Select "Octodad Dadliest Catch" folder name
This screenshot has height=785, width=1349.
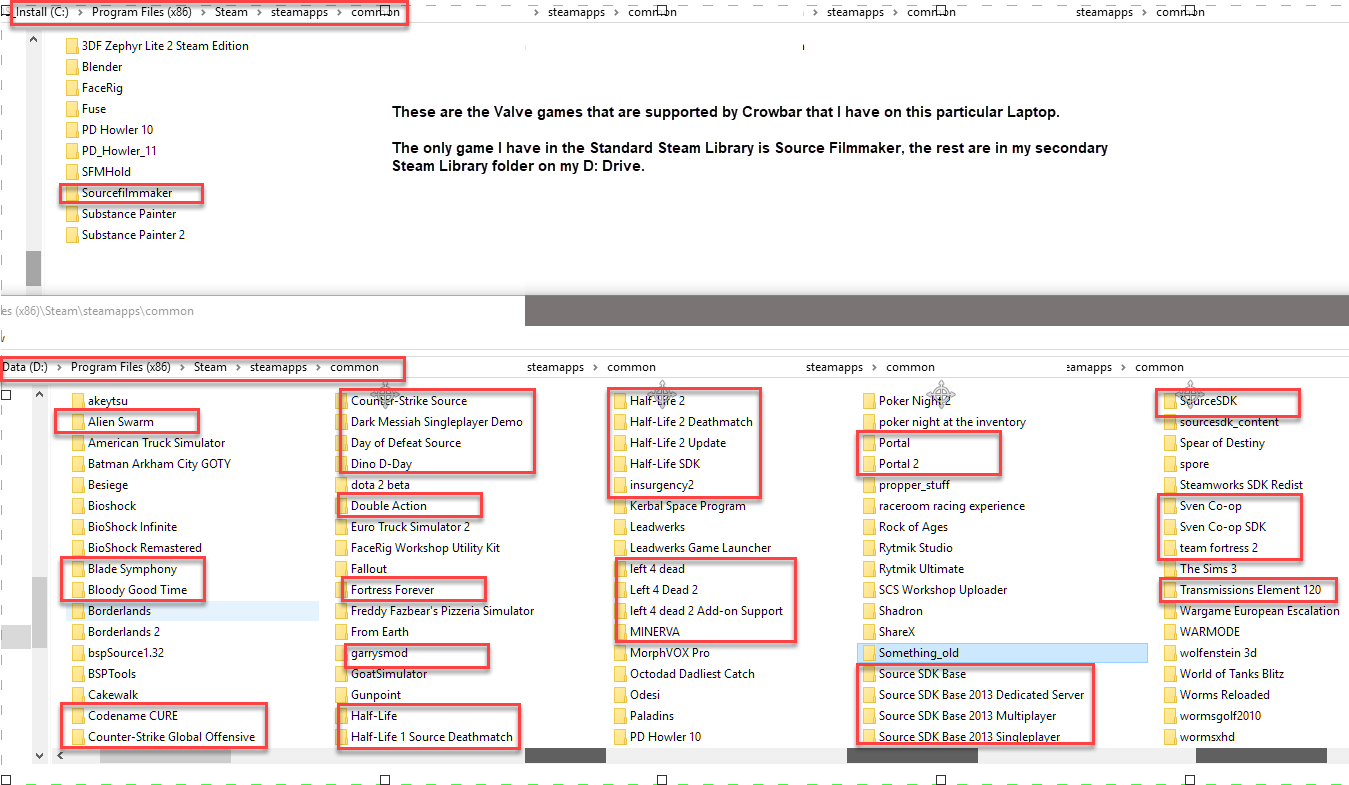pos(692,674)
